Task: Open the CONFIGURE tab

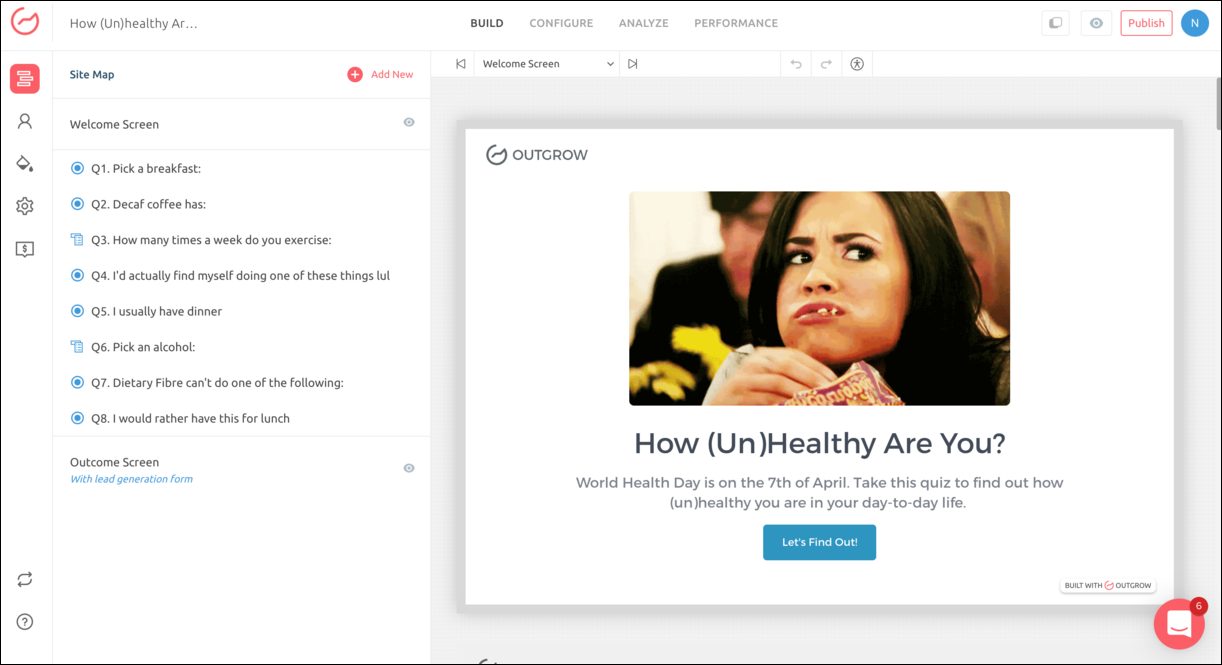Action: click(561, 22)
